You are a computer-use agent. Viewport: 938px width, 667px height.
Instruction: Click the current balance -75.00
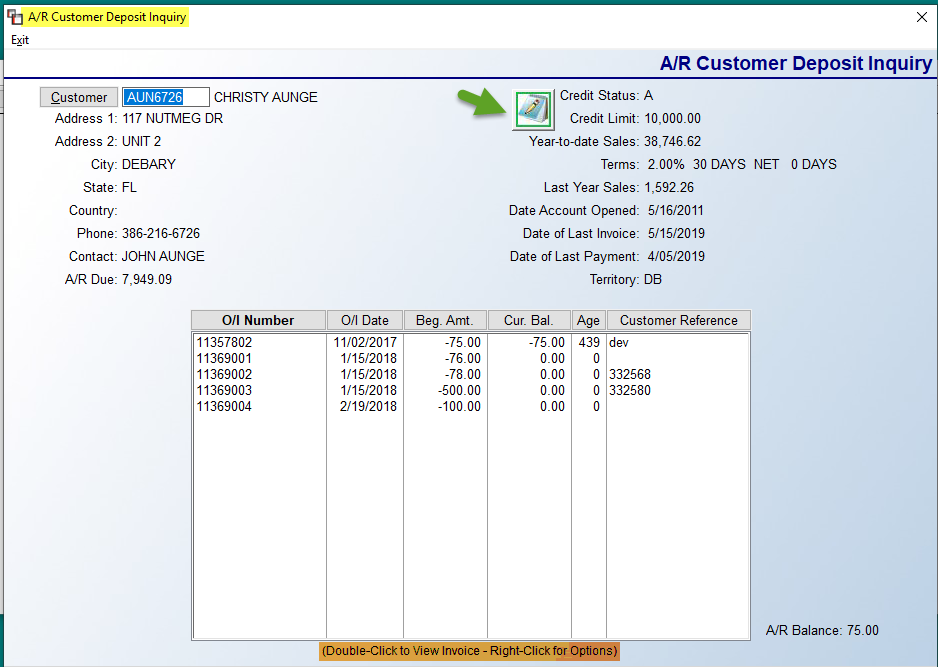point(546,342)
